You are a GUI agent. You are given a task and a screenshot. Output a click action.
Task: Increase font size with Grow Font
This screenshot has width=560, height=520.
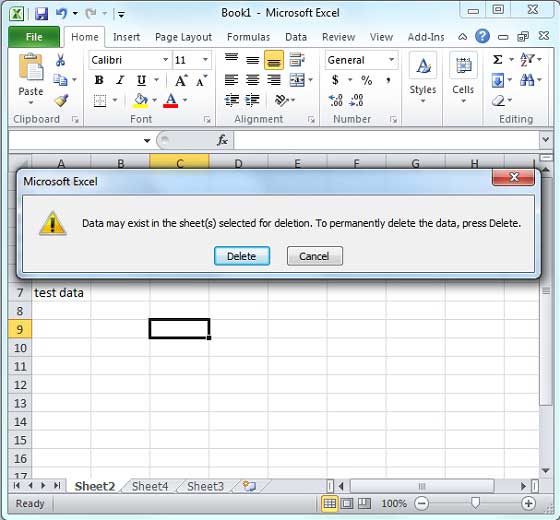180,81
